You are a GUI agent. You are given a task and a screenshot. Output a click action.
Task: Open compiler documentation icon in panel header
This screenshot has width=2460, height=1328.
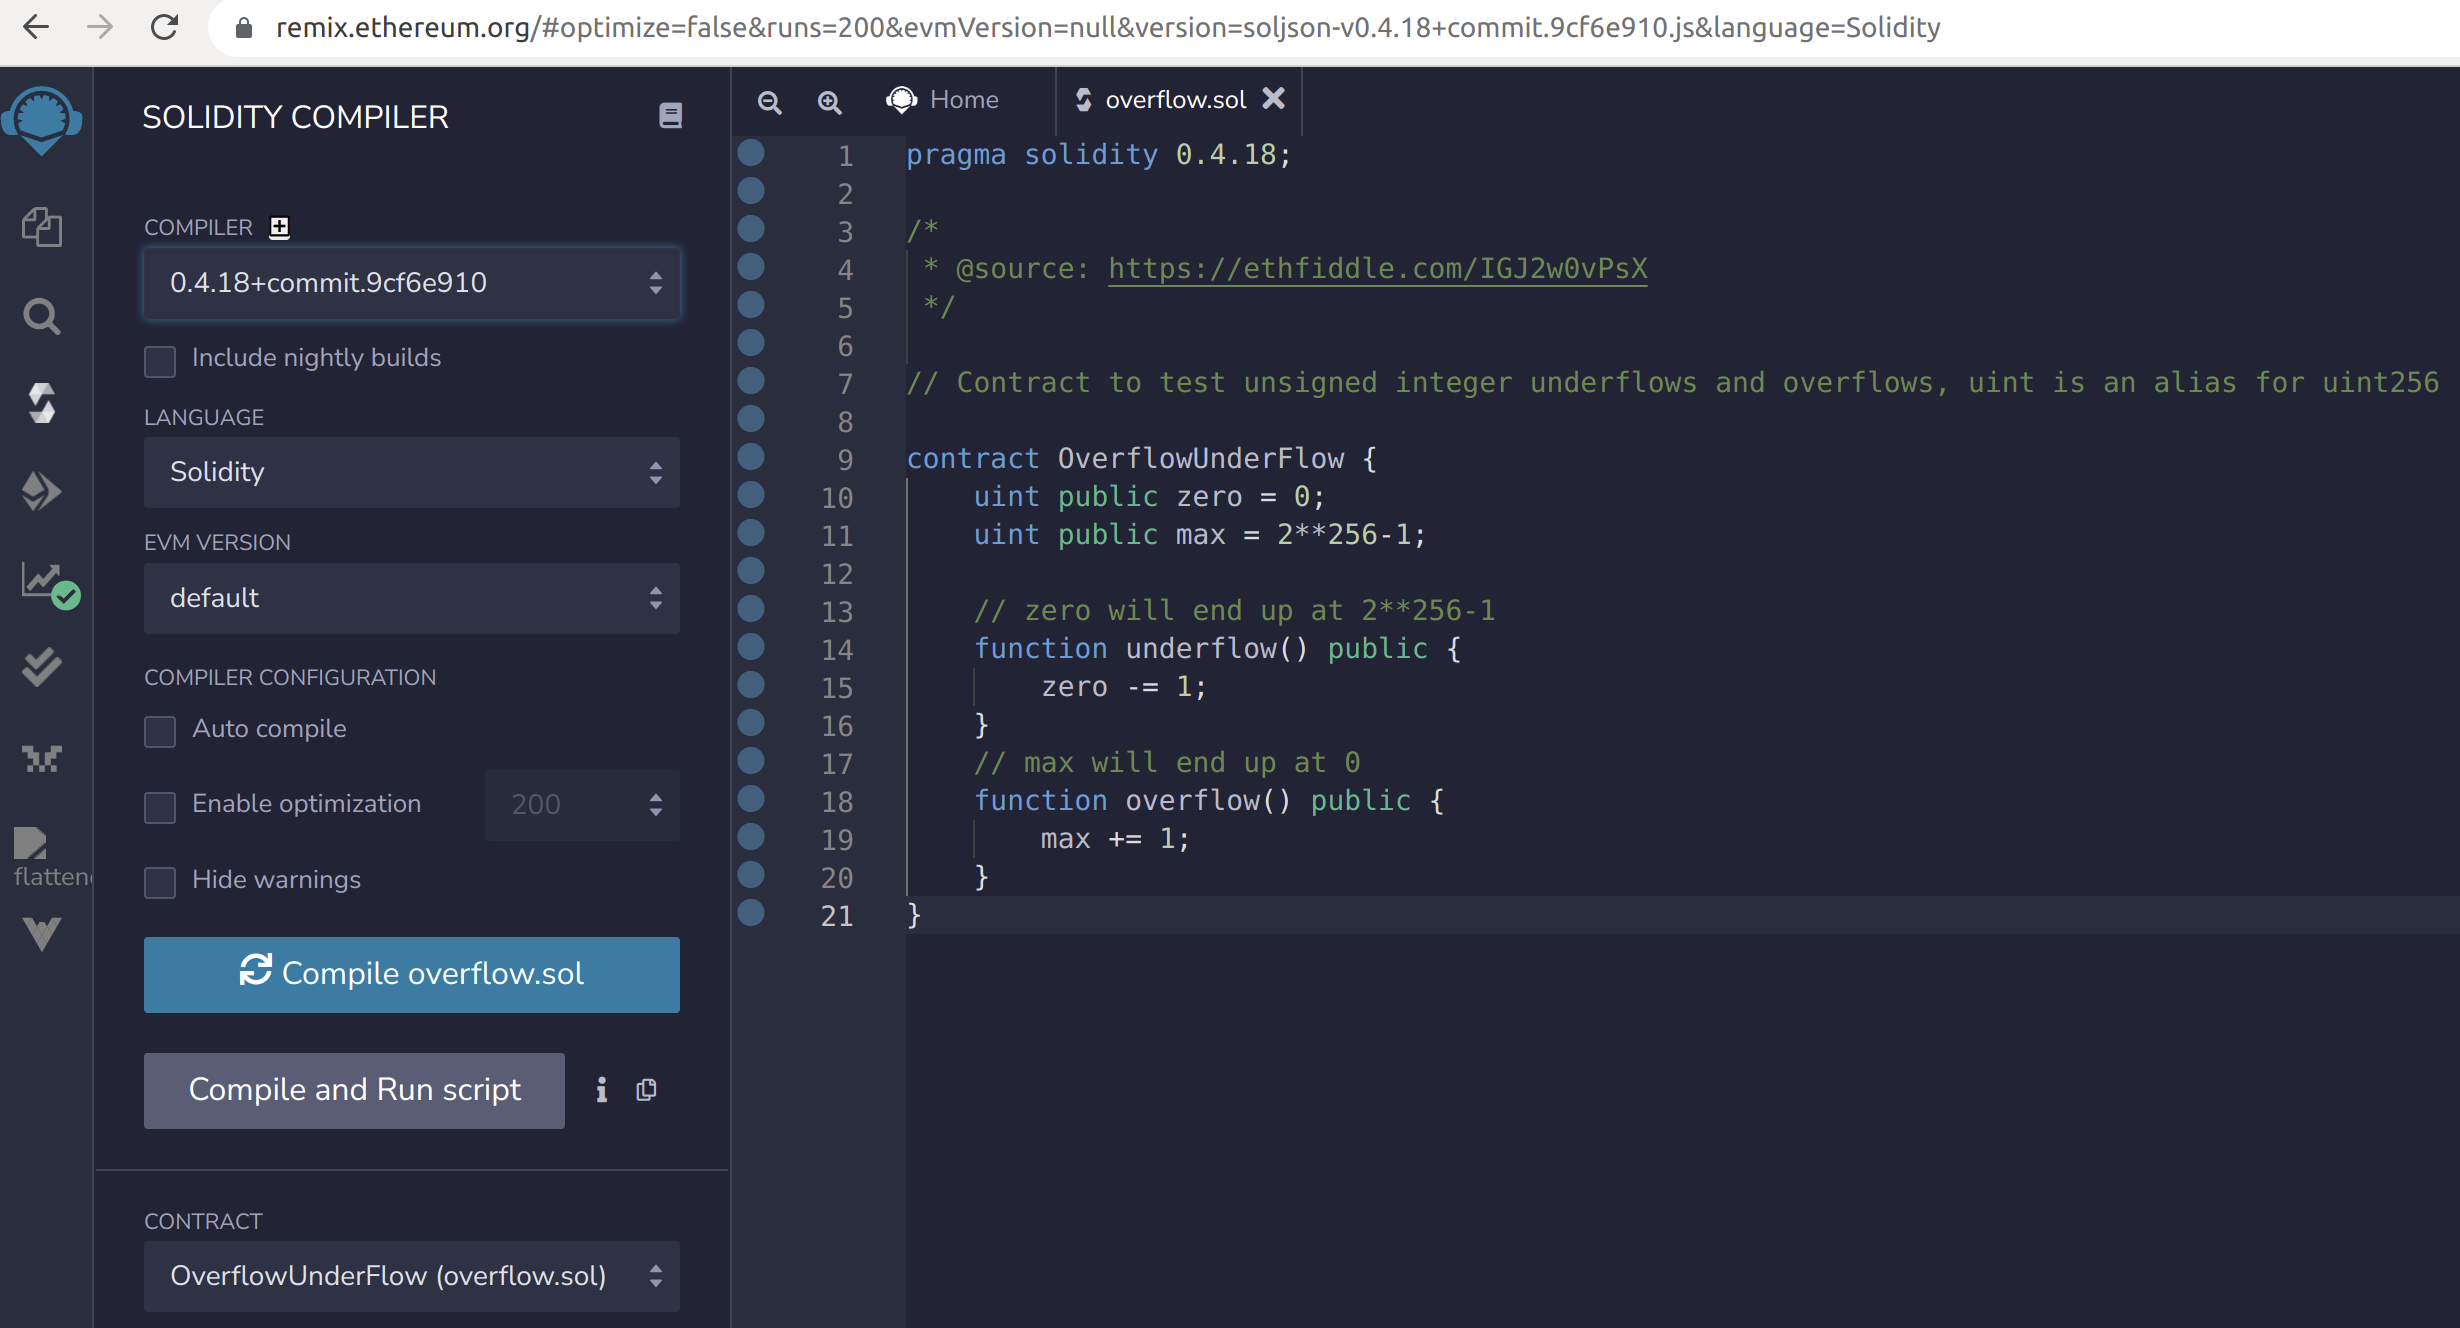(671, 116)
